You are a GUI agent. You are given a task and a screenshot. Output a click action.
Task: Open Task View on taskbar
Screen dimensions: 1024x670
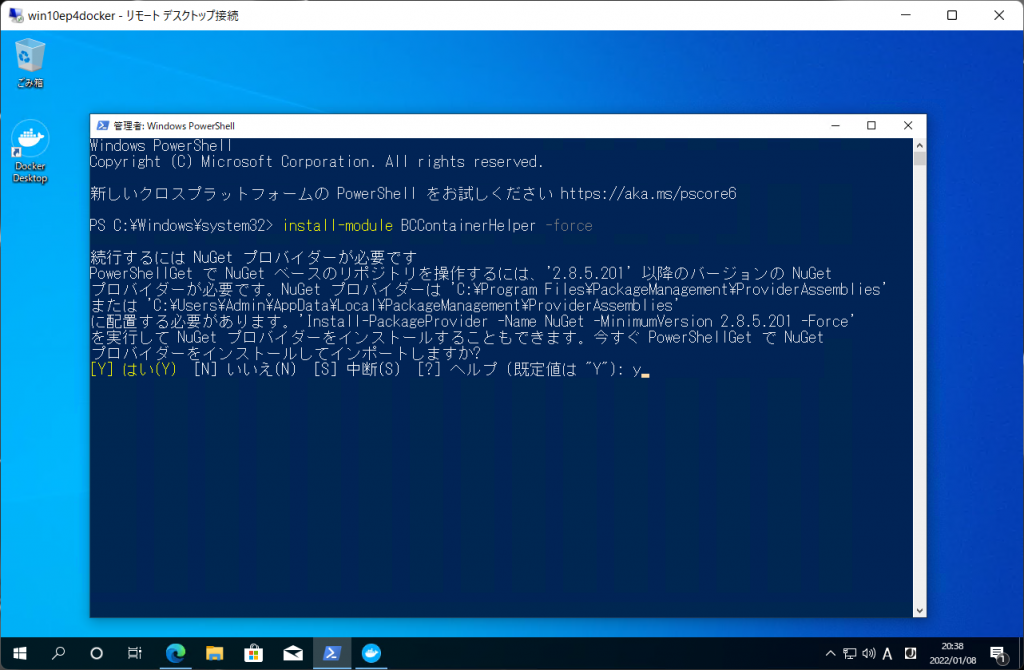click(x=135, y=653)
